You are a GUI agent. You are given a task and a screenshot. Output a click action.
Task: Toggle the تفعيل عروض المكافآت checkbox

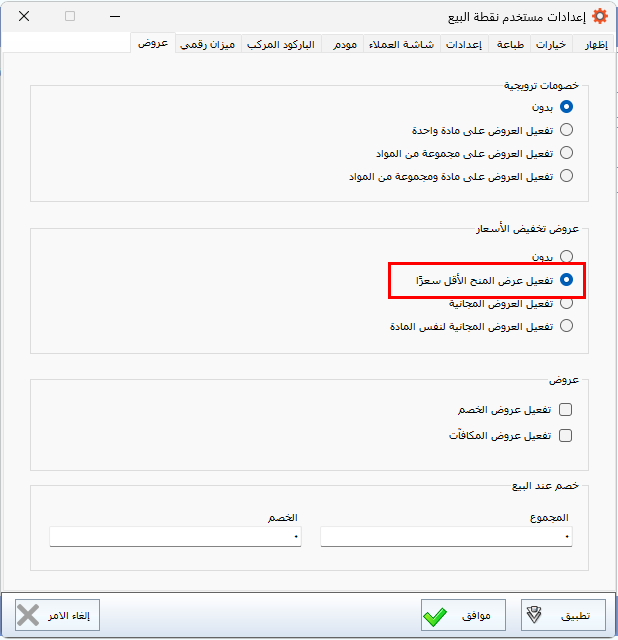pyautogui.click(x=566, y=435)
